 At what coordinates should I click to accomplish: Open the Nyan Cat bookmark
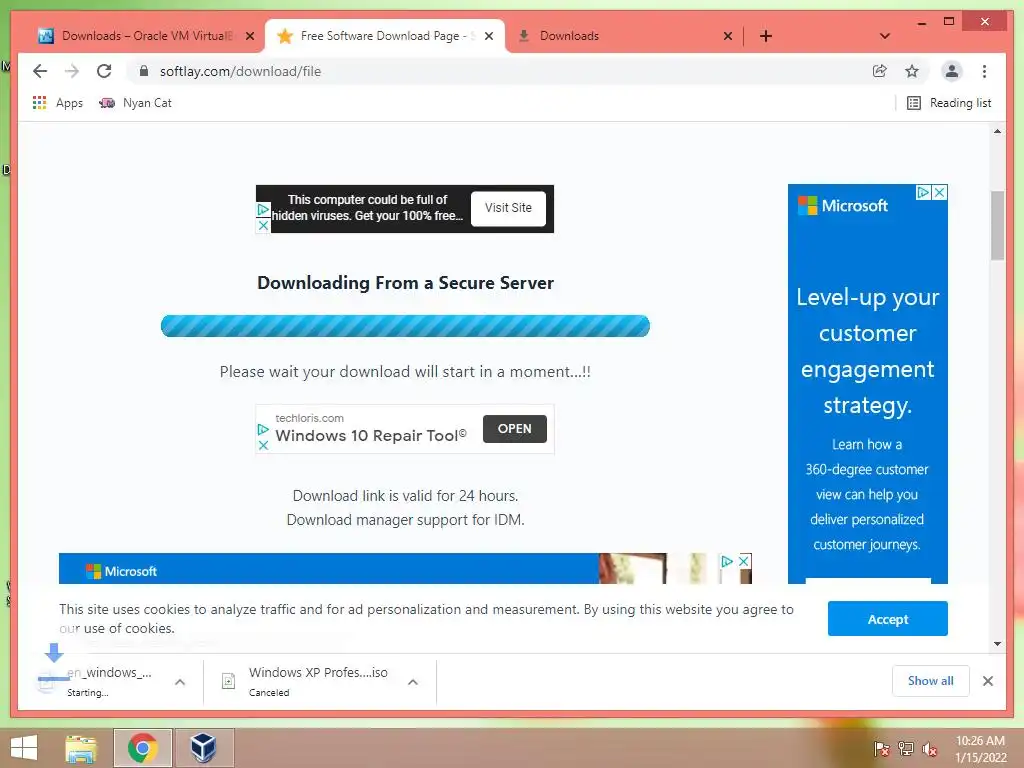(x=135, y=103)
